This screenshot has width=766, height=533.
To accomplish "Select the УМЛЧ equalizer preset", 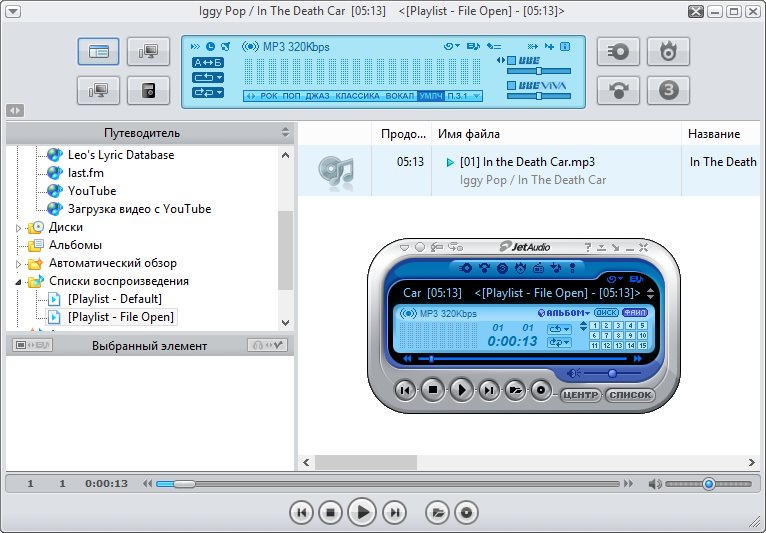I will (431, 96).
